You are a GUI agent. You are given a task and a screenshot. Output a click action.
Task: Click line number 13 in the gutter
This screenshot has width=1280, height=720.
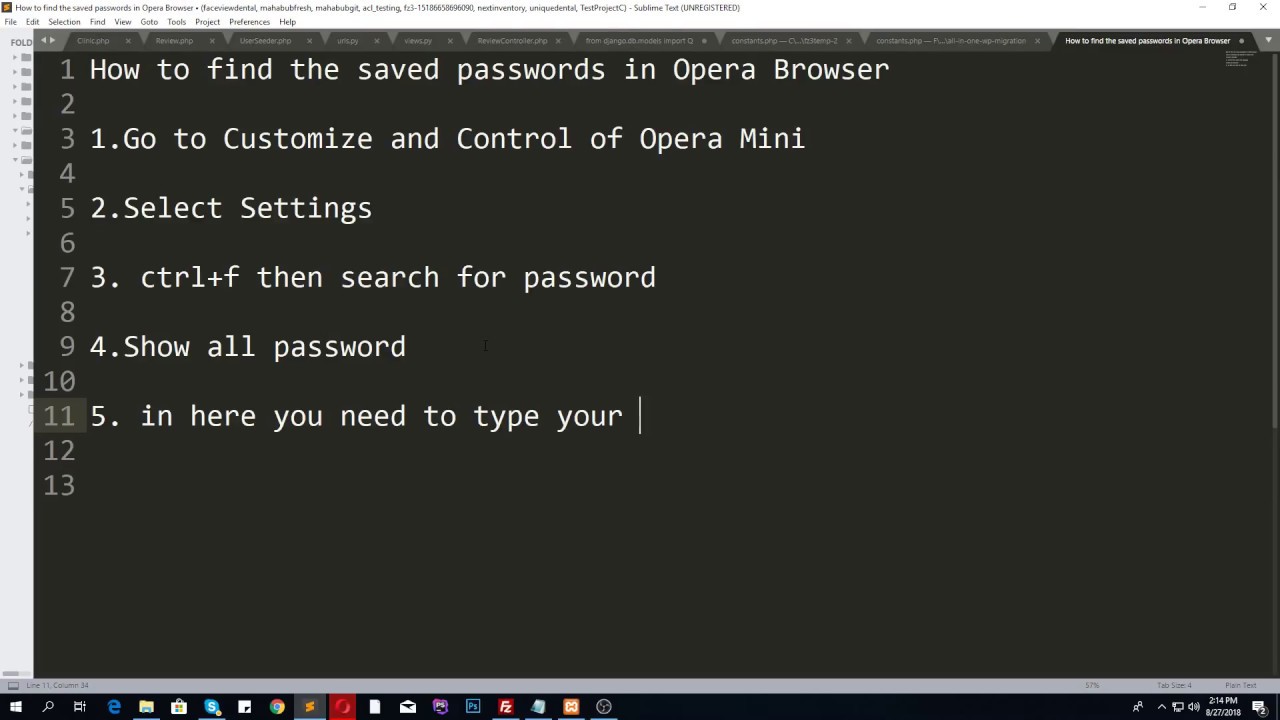[x=59, y=485]
